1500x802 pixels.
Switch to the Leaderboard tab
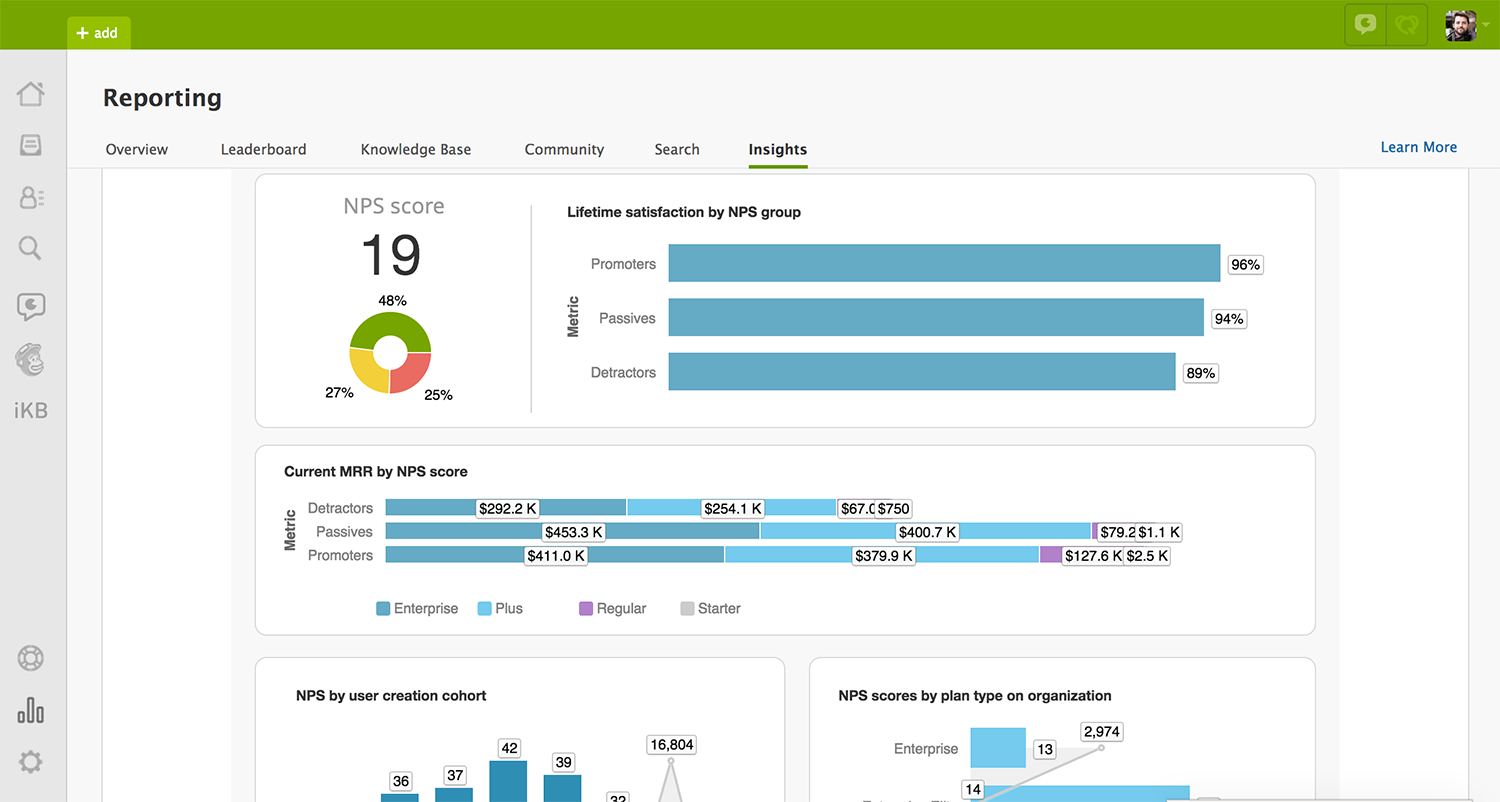click(x=263, y=149)
